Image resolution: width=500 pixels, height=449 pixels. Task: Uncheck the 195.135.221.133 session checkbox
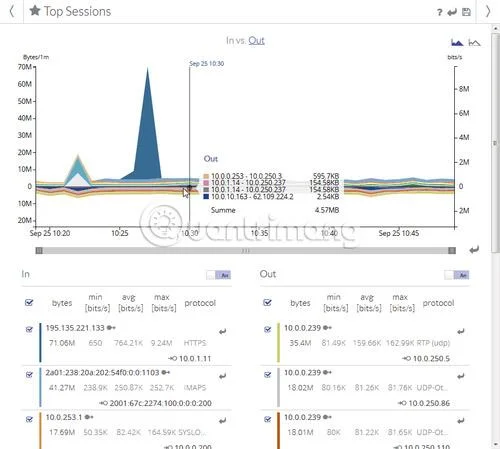click(x=29, y=329)
